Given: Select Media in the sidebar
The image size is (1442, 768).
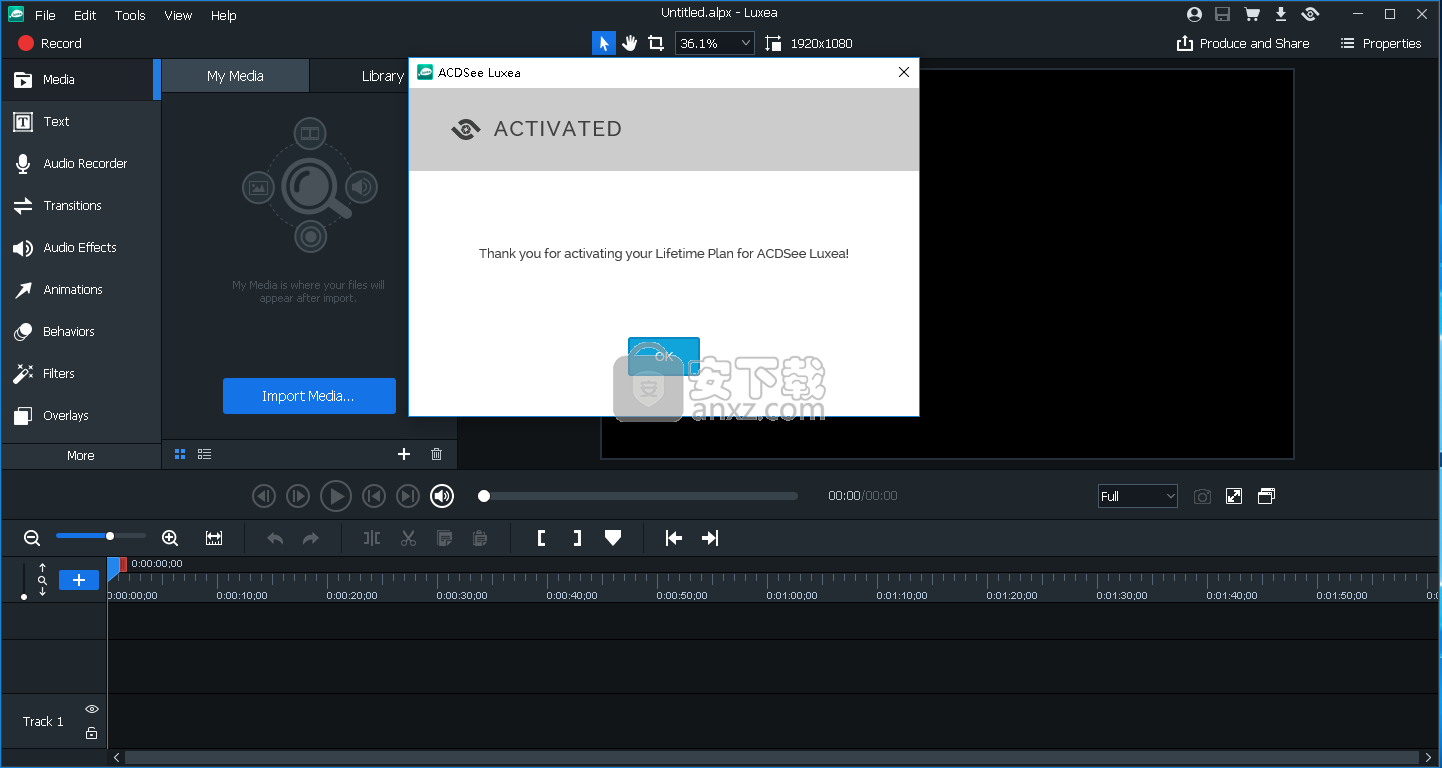Looking at the screenshot, I should (80, 79).
